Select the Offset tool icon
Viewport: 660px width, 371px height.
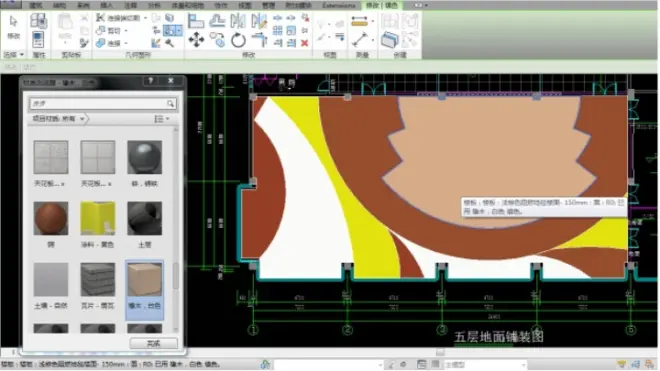(x=217, y=20)
